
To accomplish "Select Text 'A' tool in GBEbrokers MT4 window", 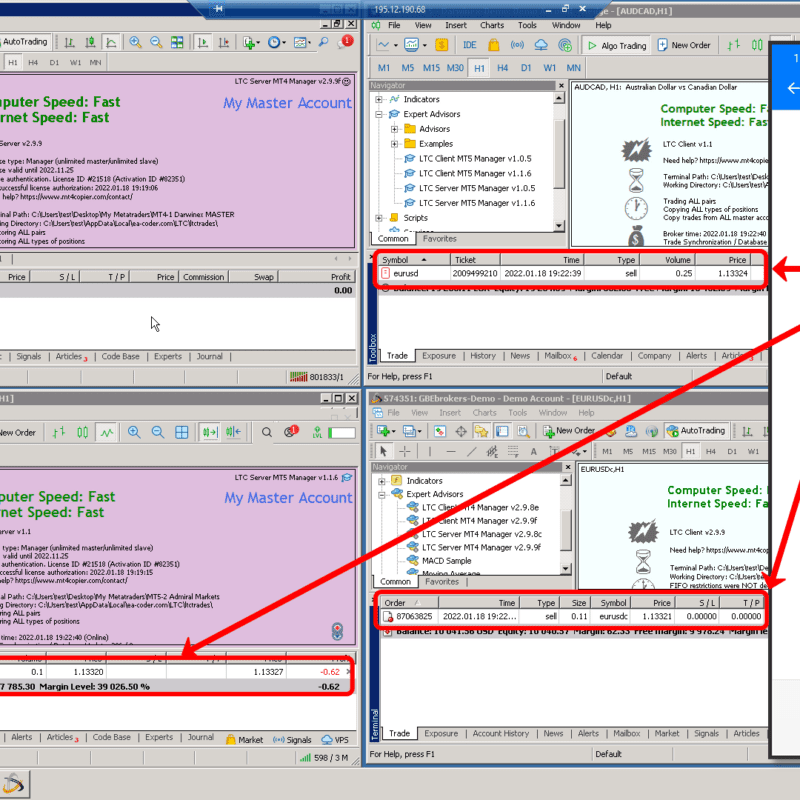I will [x=533, y=452].
